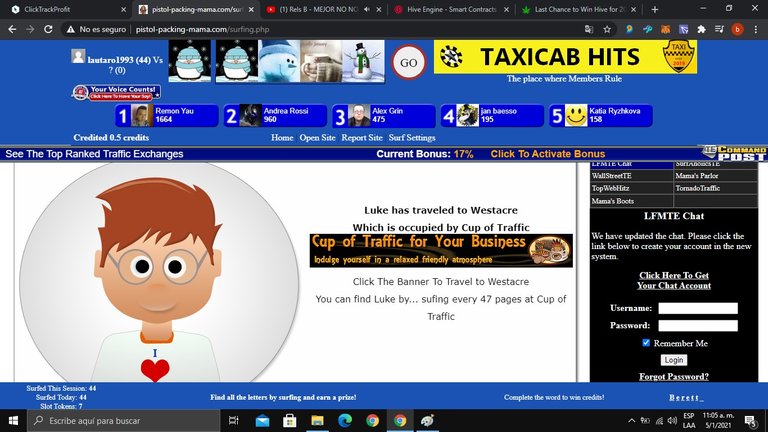This screenshot has width=768, height=432.
Task: Go back to the previous page
Action: pyautogui.click(x=12, y=29)
